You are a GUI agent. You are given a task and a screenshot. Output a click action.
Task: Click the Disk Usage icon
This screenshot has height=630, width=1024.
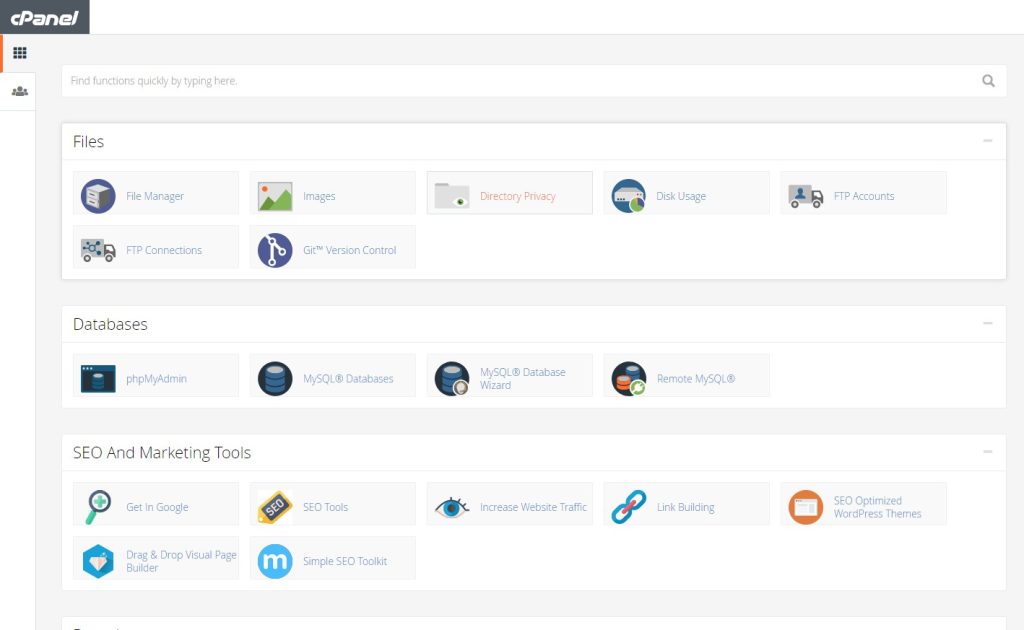pos(628,196)
